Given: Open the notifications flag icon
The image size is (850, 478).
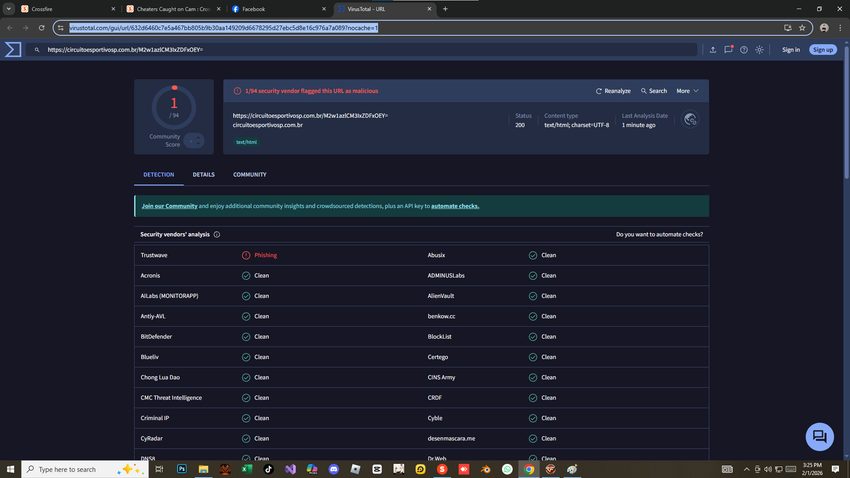Looking at the screenshot, I should coord(728,49).
